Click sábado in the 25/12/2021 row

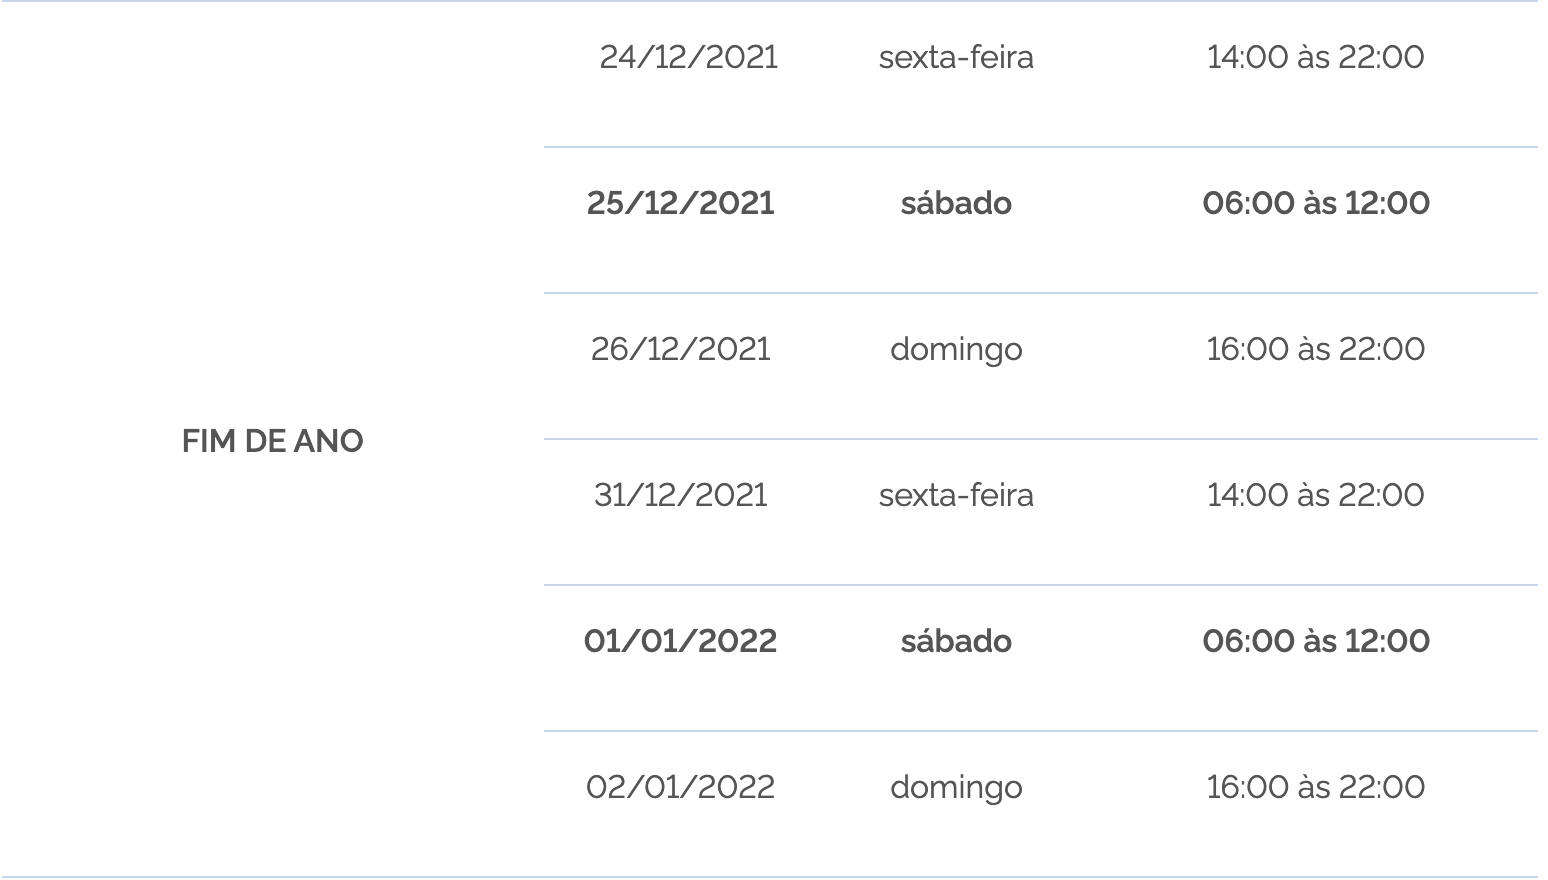tap(956, 203)
